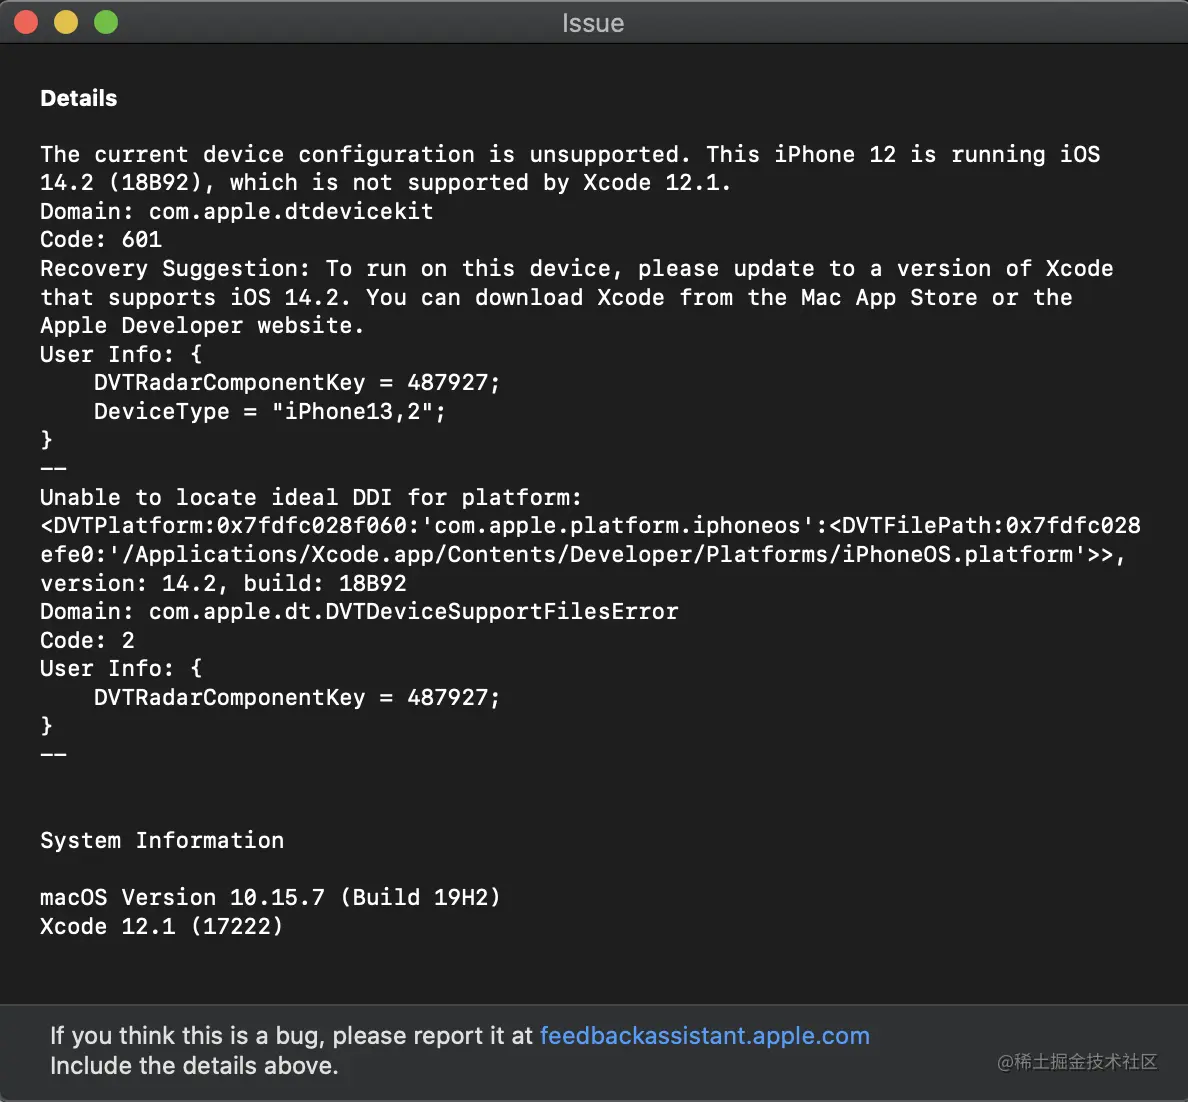Viewport: 1188px width, 1102px height.
Task: Click the 'Xcode 12.1 (17222)' line
Action: (161, 926)
